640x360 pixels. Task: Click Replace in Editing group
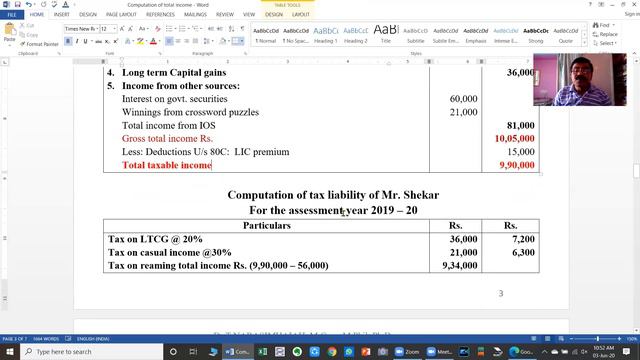(605, 34)
